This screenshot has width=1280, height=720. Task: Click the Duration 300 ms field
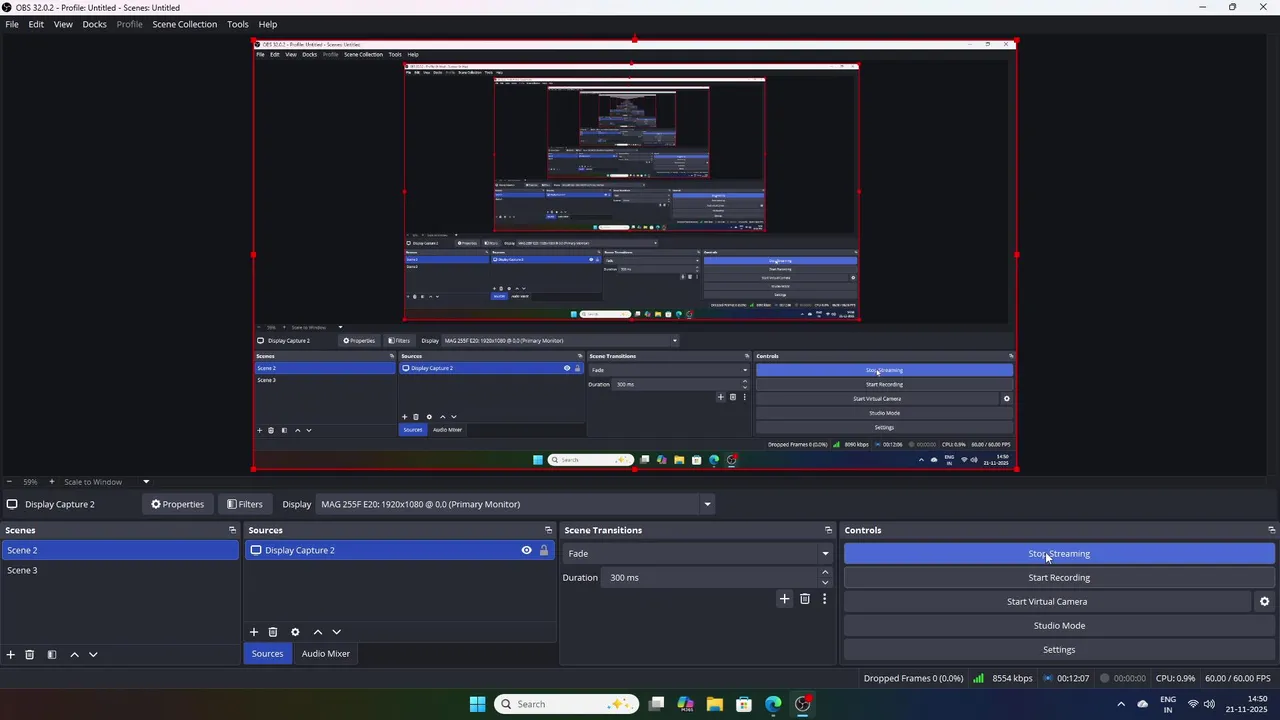(x=711, y=578)
